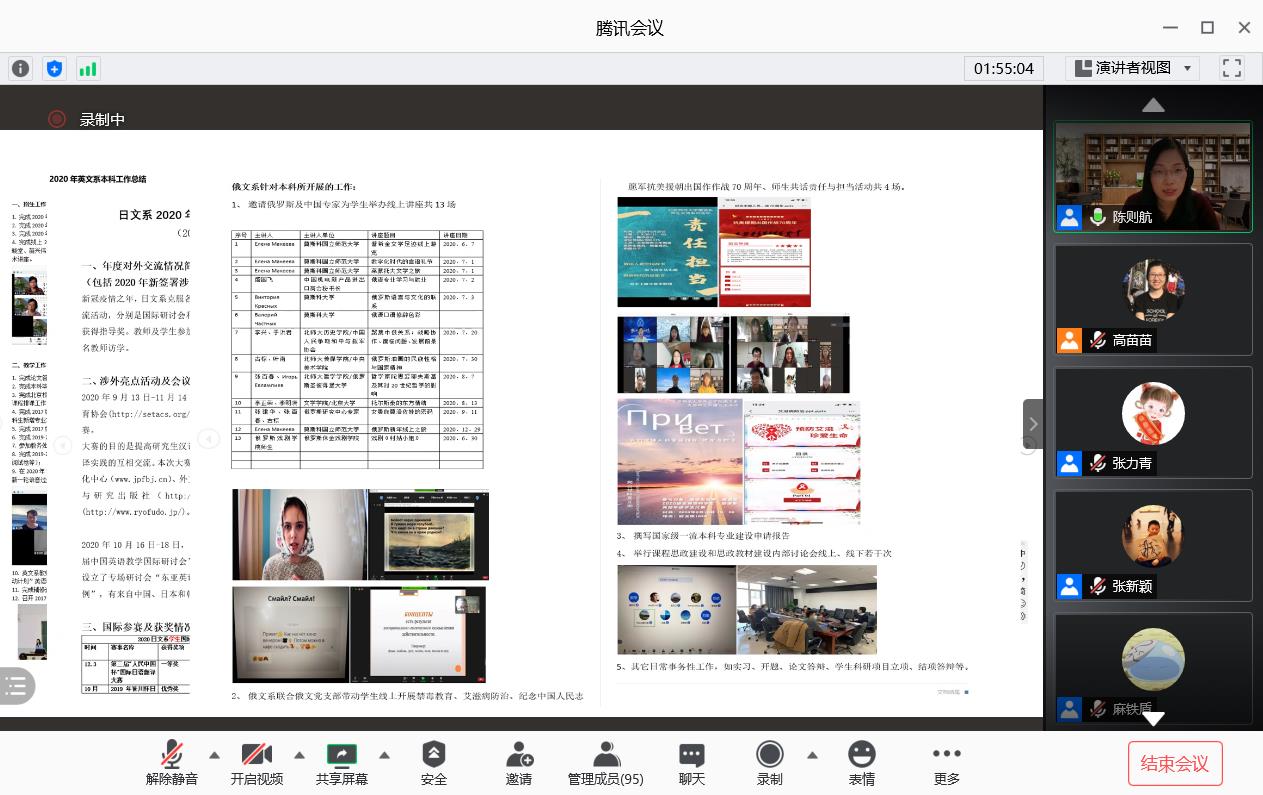Open the 演讲者视图 view dropdown

click(x=1132, y=68)
